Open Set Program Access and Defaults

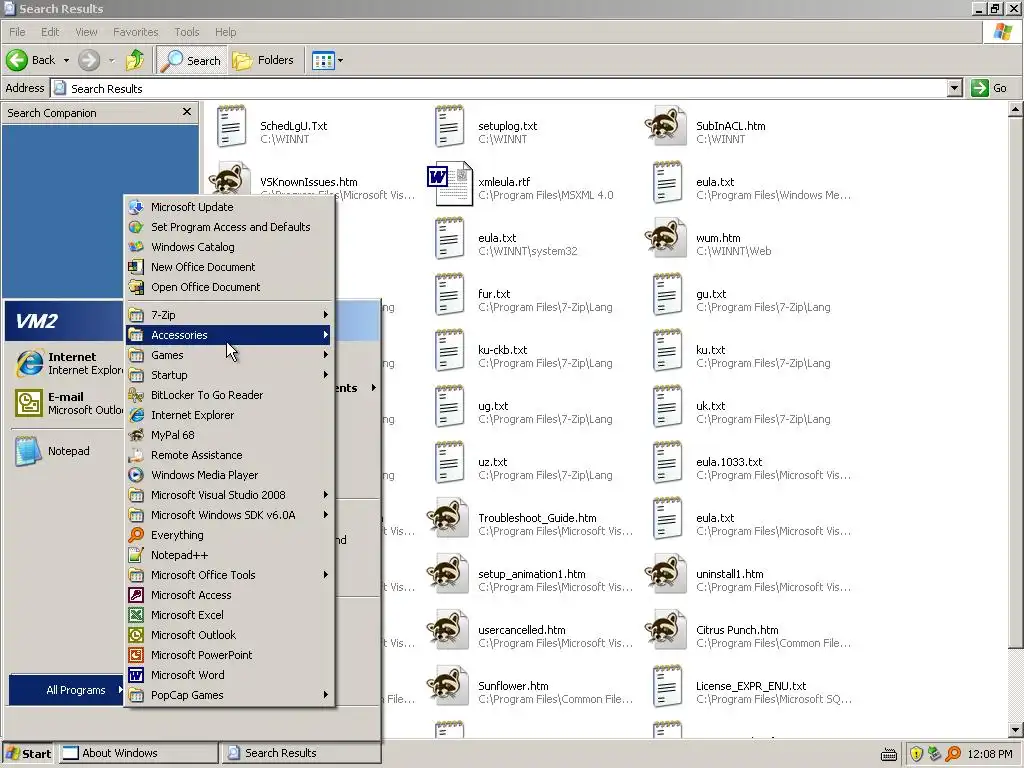(229, 227)
